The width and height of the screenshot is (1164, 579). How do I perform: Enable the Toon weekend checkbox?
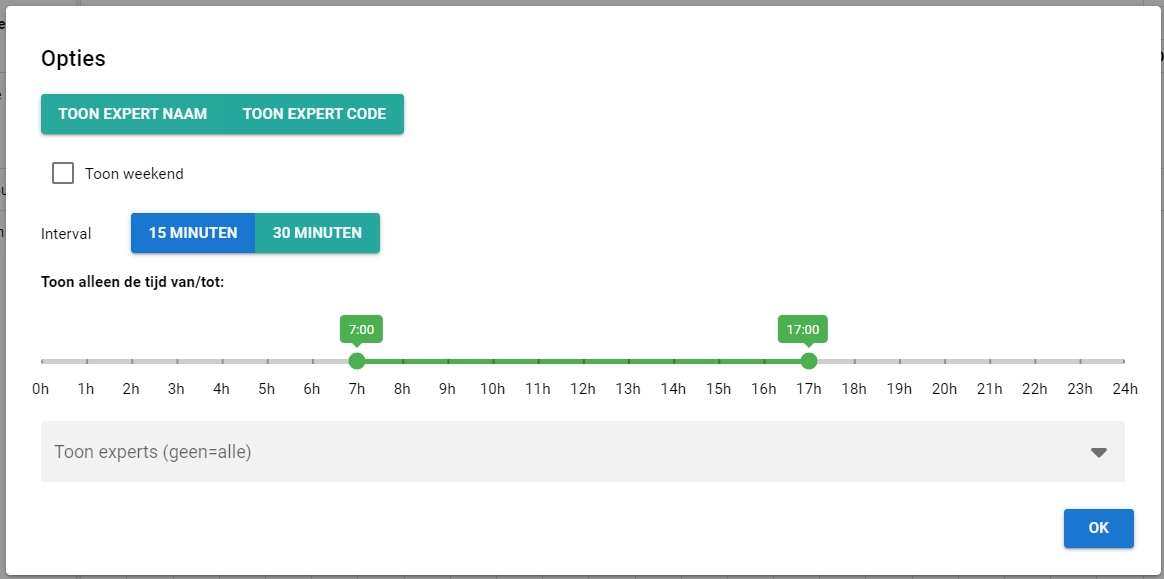coord(63,173)
